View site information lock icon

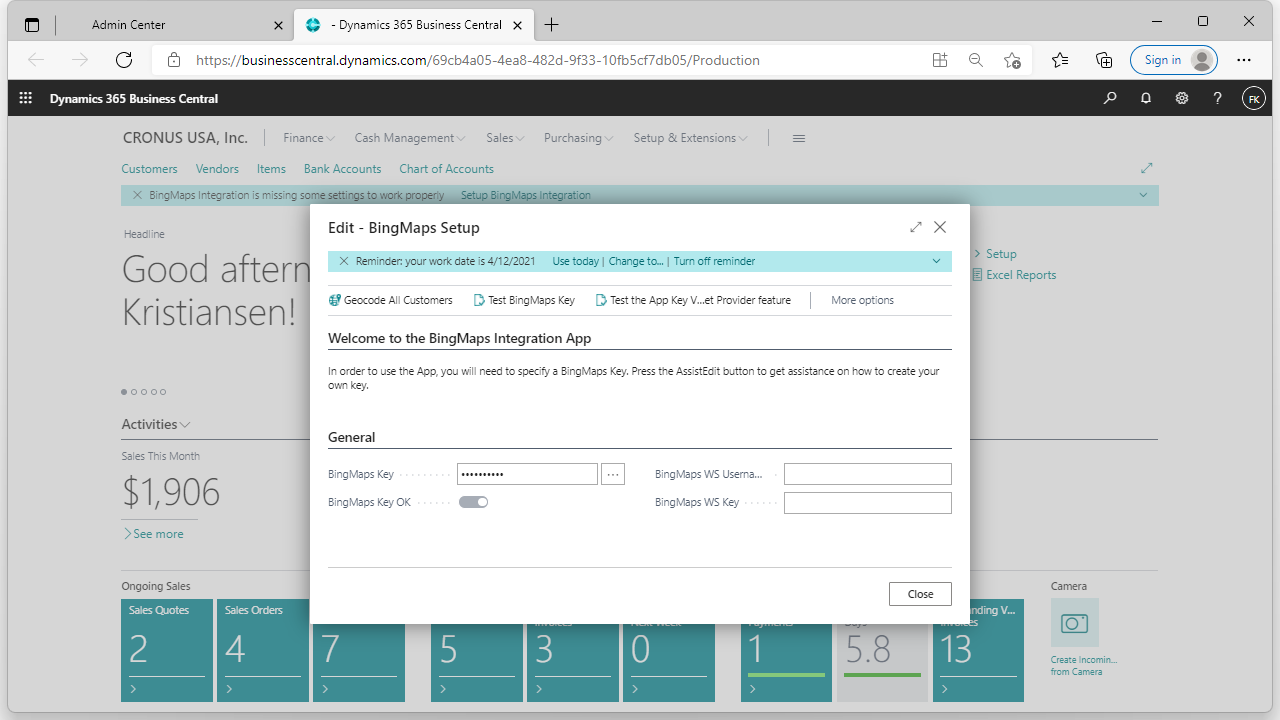174,60
